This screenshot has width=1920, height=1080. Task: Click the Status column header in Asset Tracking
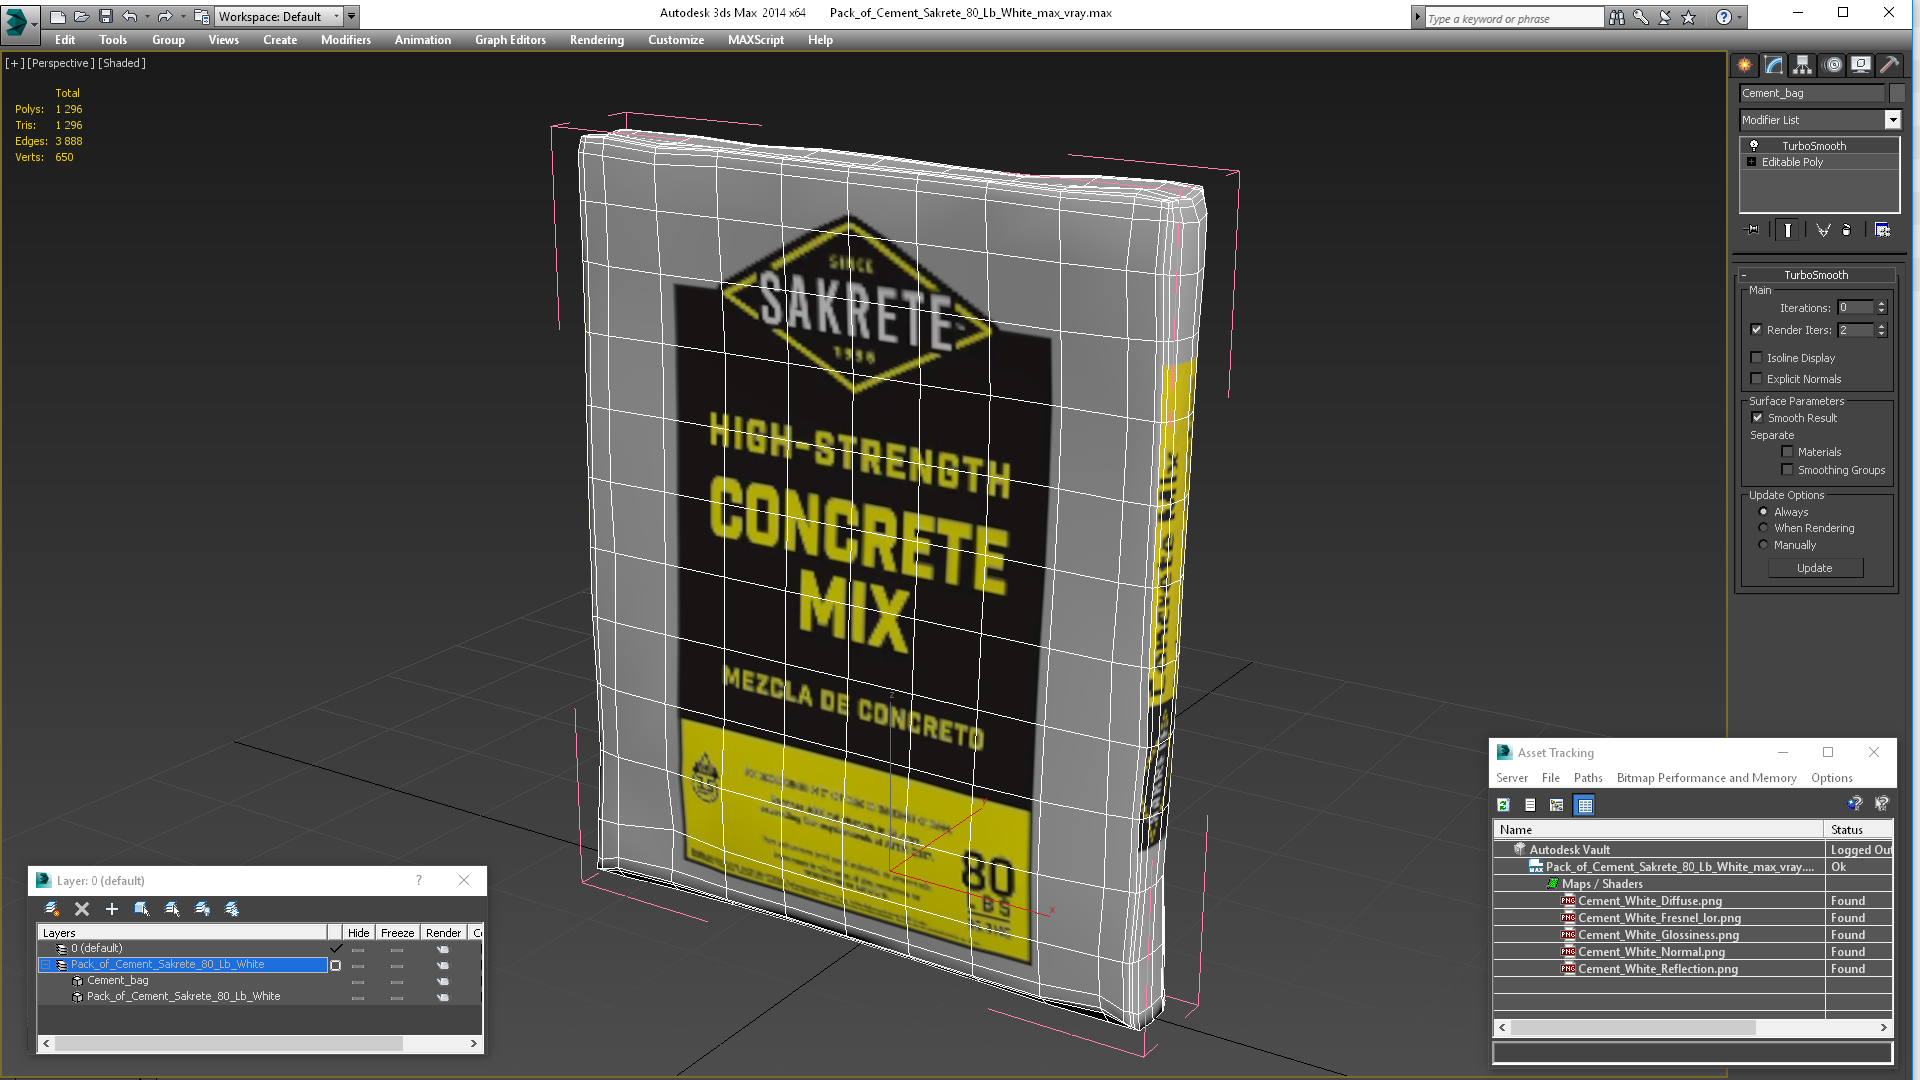1858,830
